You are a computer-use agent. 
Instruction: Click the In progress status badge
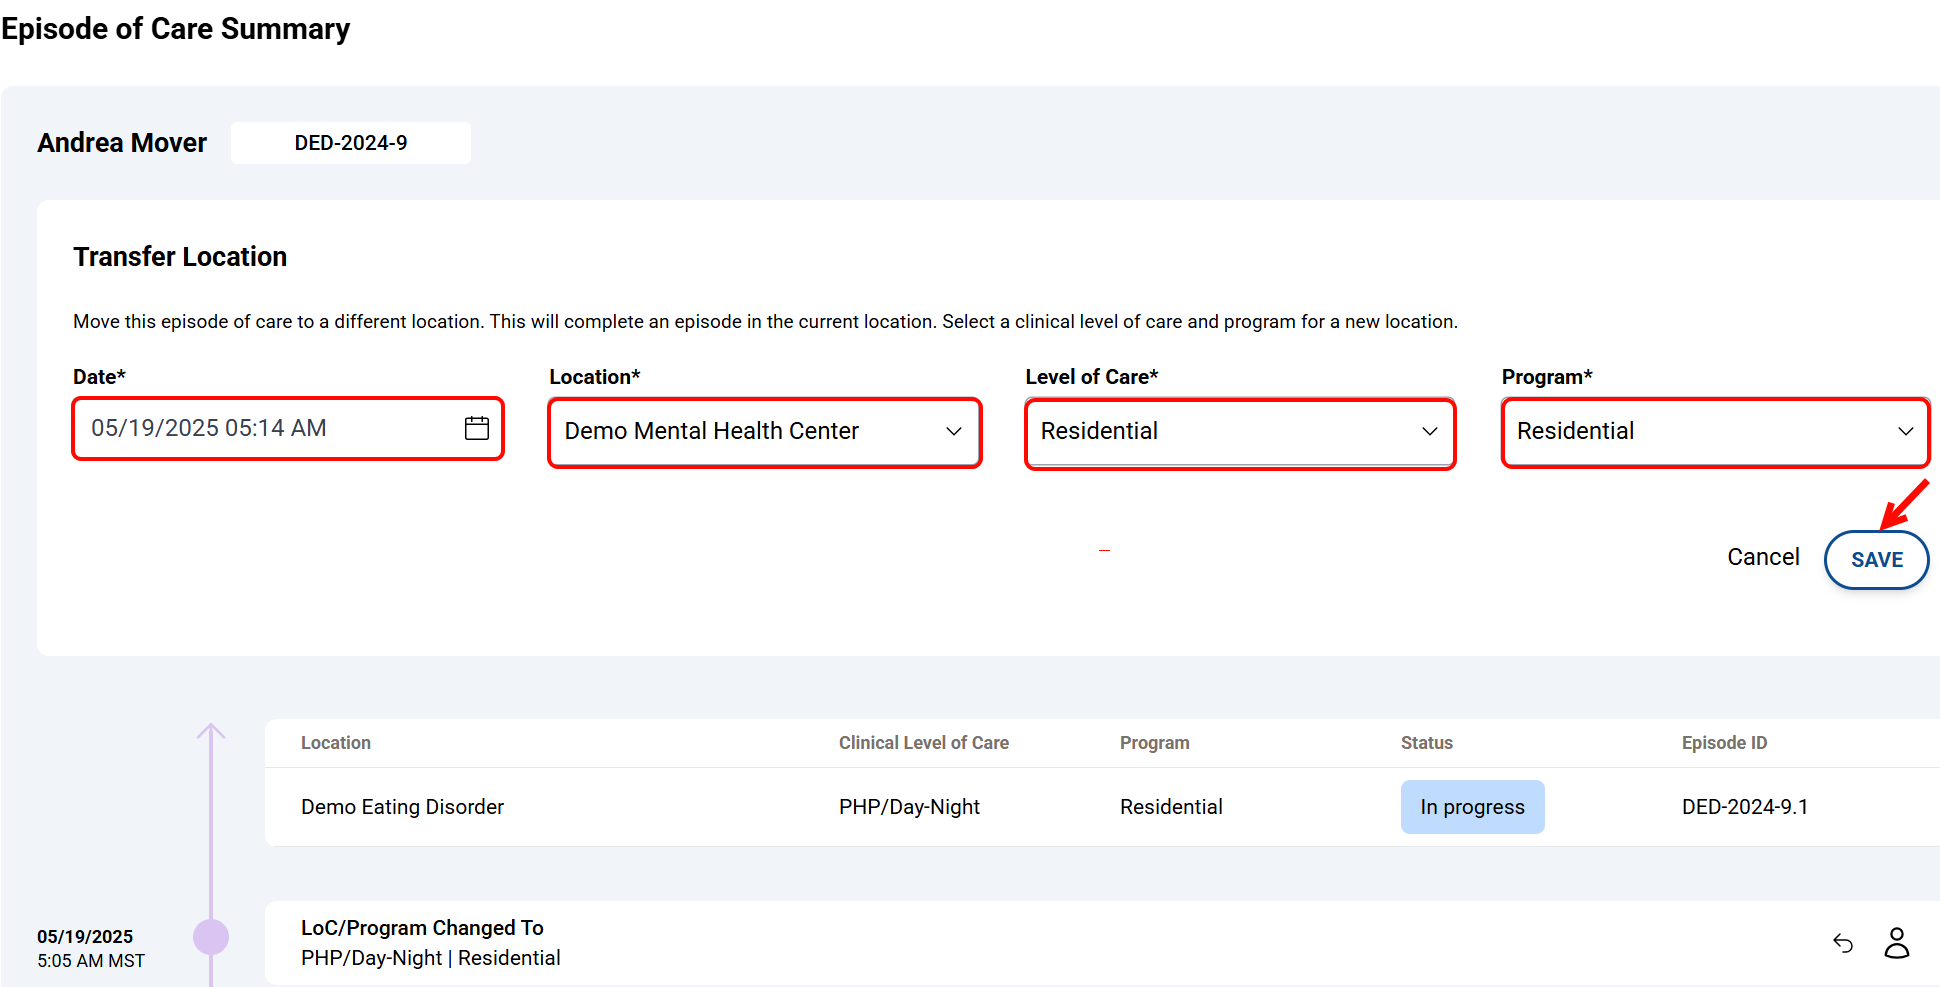point(1472,807)
